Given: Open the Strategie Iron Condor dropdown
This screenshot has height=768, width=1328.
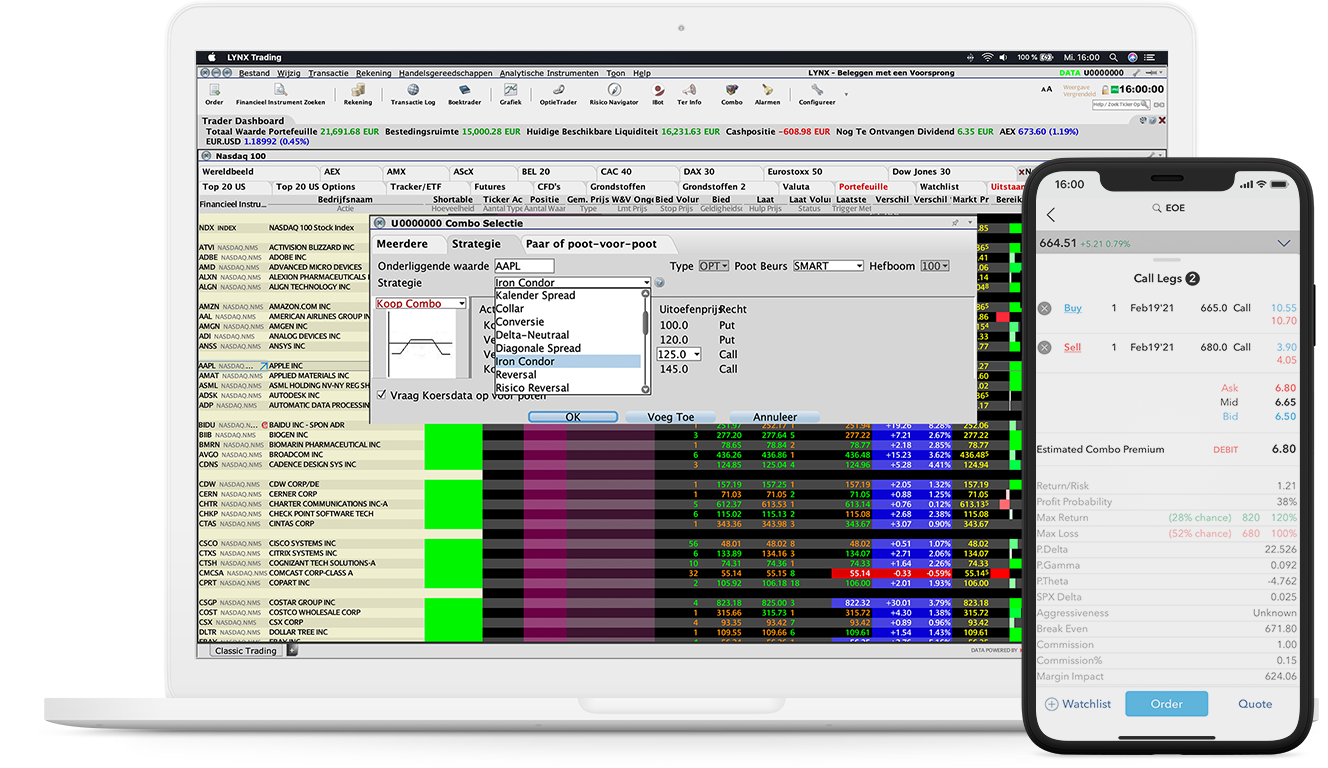Looking at the screenshot, I should (x=573, y=283).
